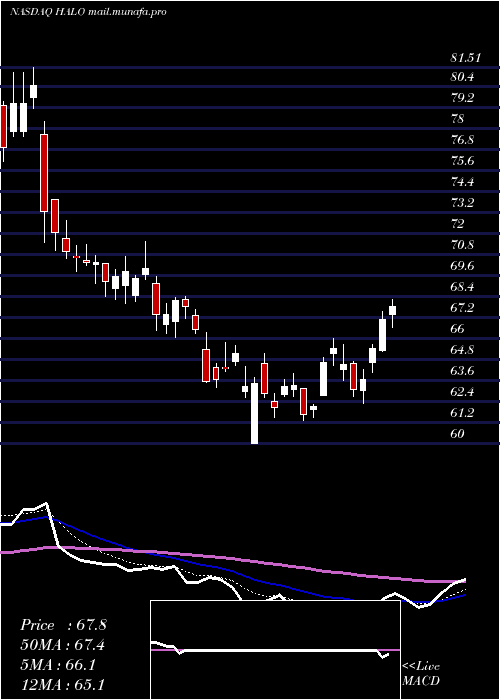Click the NASDAQ HALO chart title
This screenshot has height=700, width=500.
88,12
